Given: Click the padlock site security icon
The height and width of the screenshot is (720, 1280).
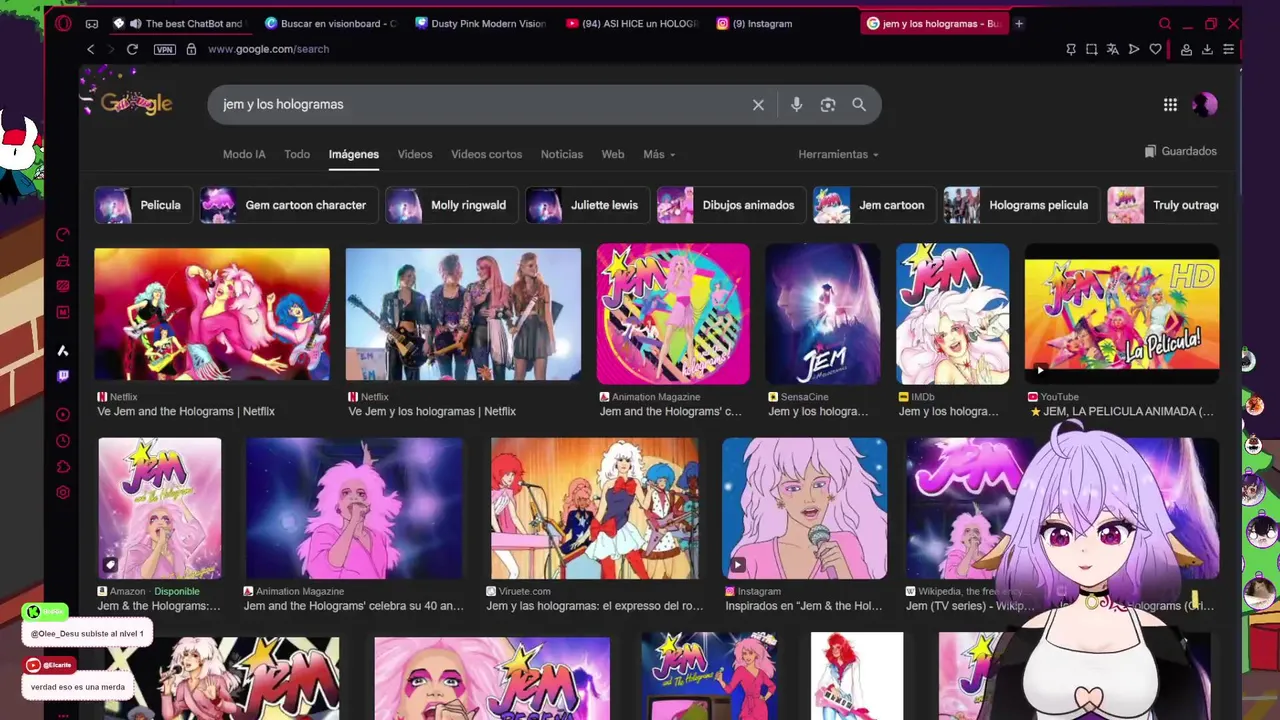Looking at the screenshot, I should click(191, 49).
